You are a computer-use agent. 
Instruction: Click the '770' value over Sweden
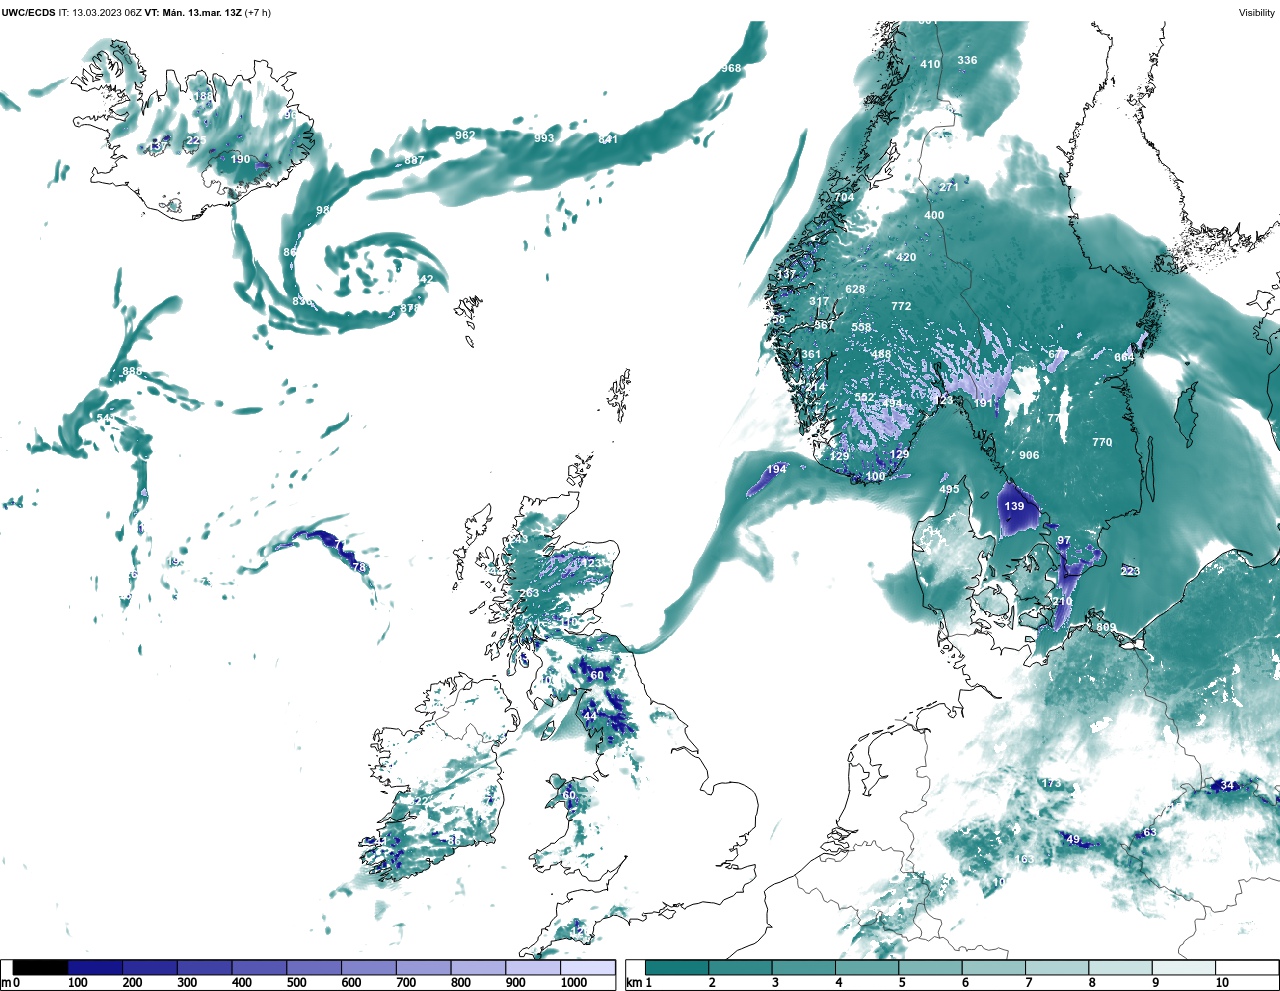pyautogui.click(x=1102, y=442)
